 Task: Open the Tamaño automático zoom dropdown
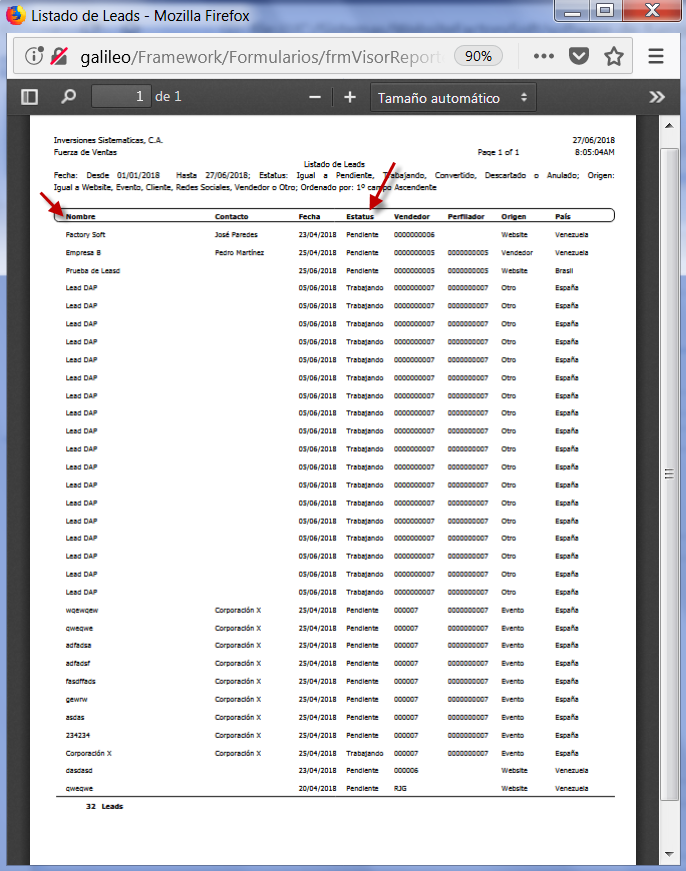(453, 98)
